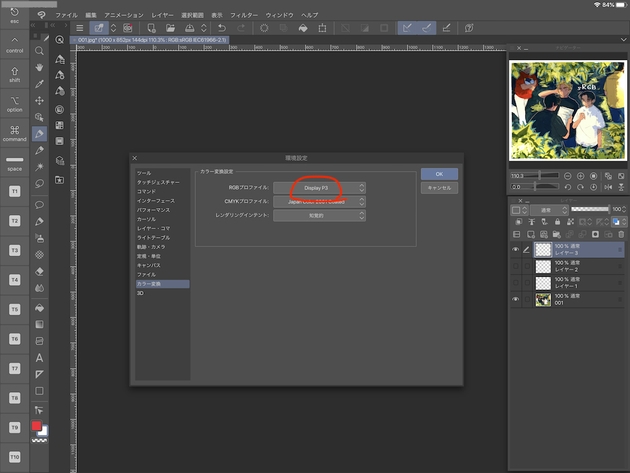Viewport: 630px width, 473px height.
Task: Open the フィルター menu
Action: [x=244, y=15]
